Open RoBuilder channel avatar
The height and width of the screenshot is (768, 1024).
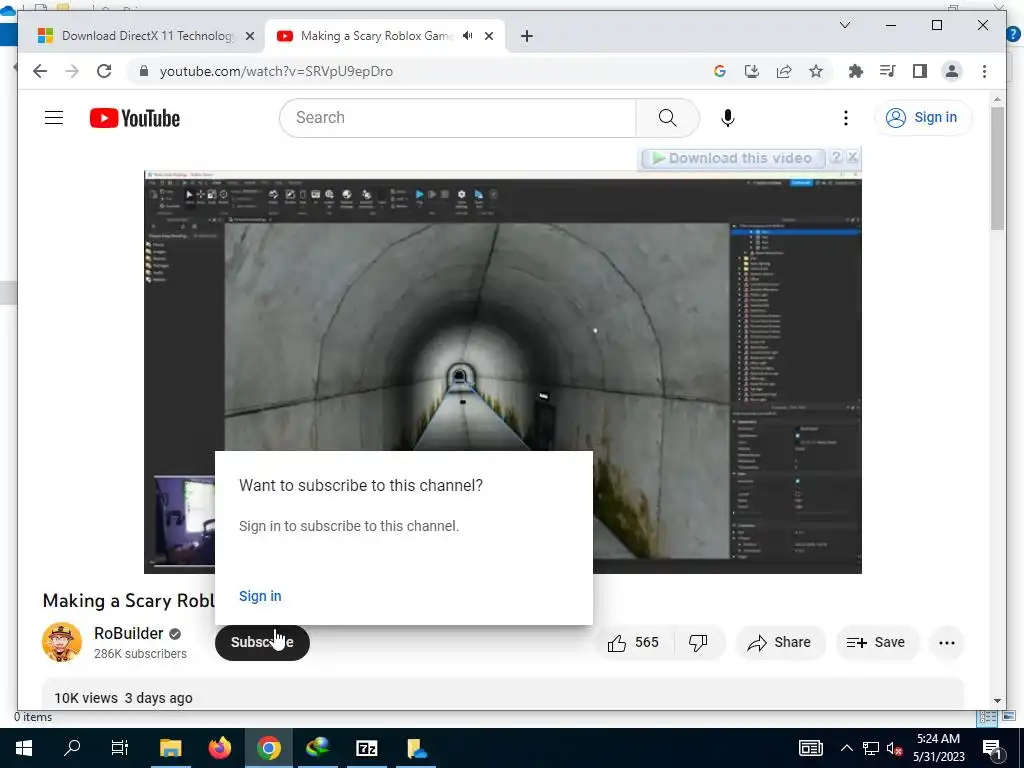point(62,642)
